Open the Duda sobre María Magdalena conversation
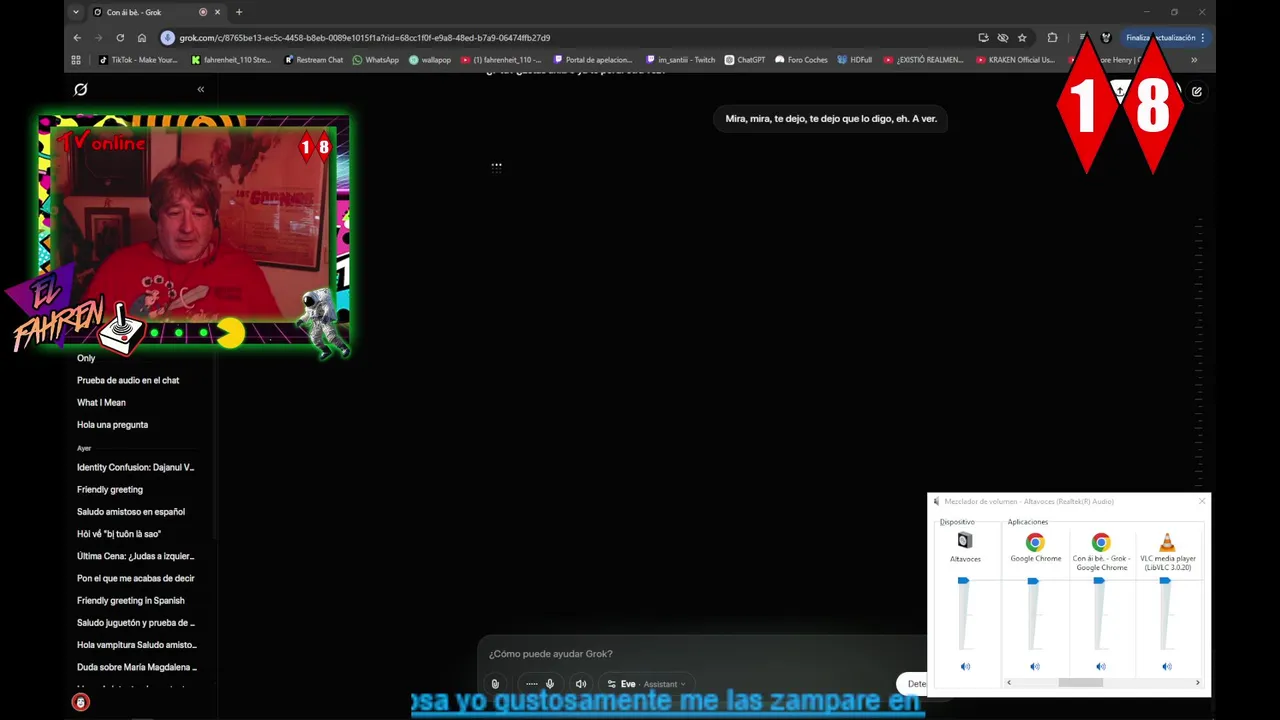 [136, 667]
